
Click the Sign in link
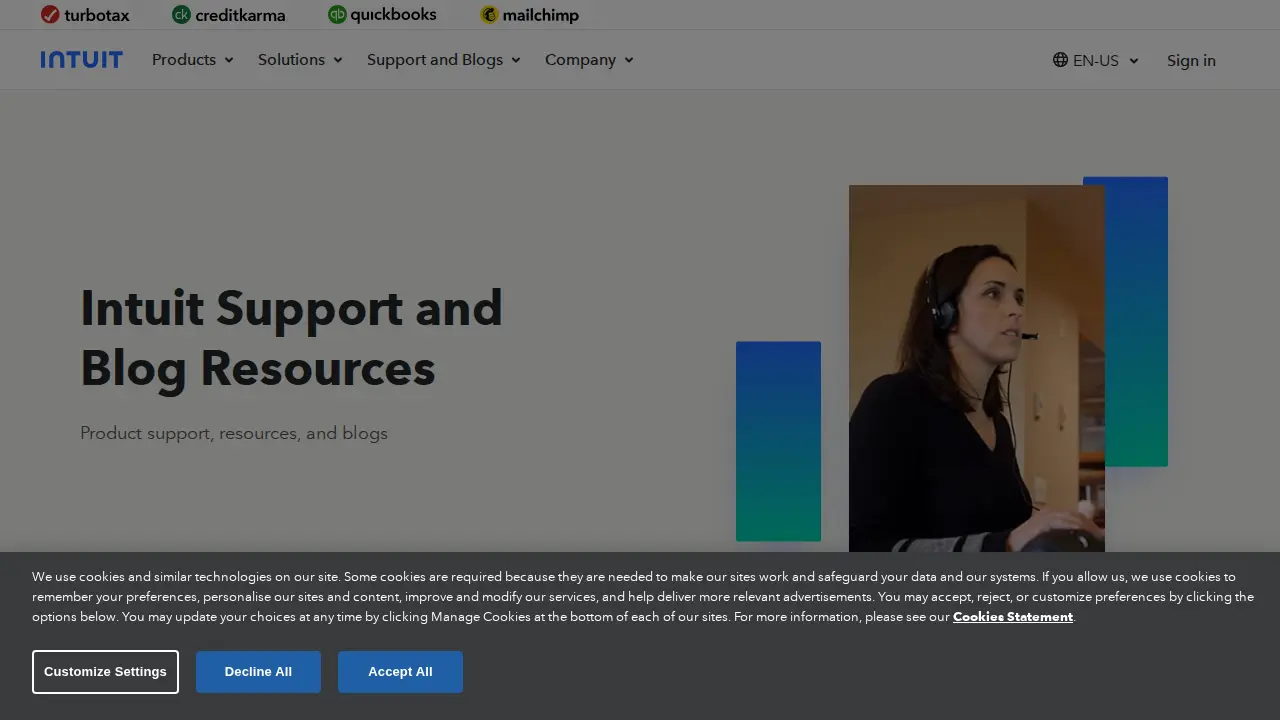pos(1191,60)
